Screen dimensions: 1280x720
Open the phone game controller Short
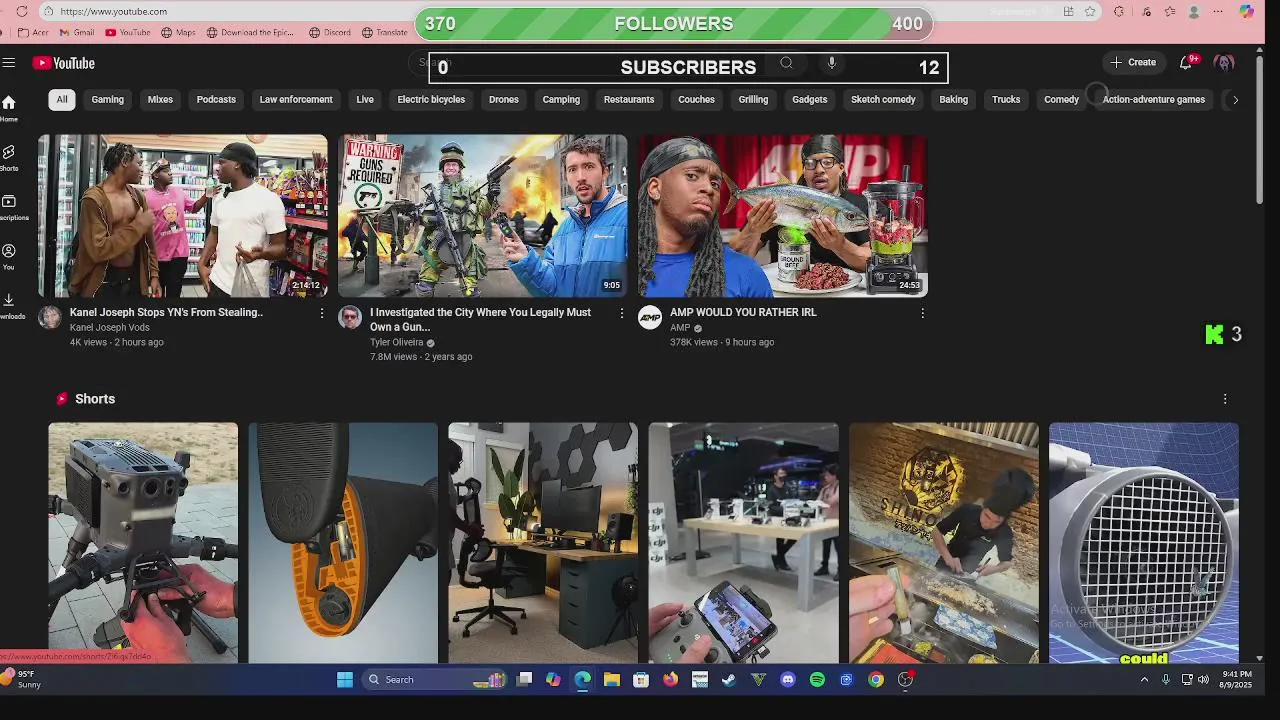(x=743, y=542)
